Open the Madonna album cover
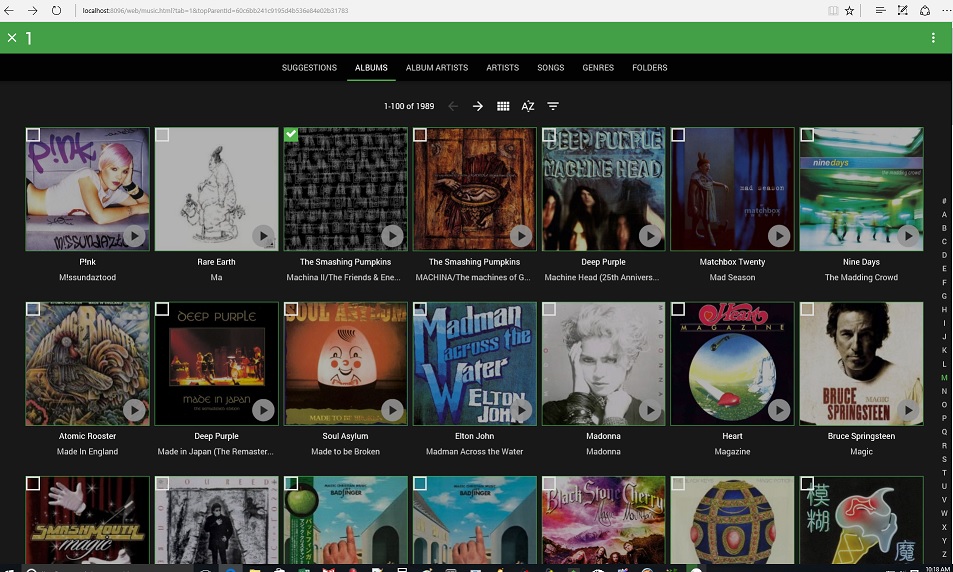 604,364
